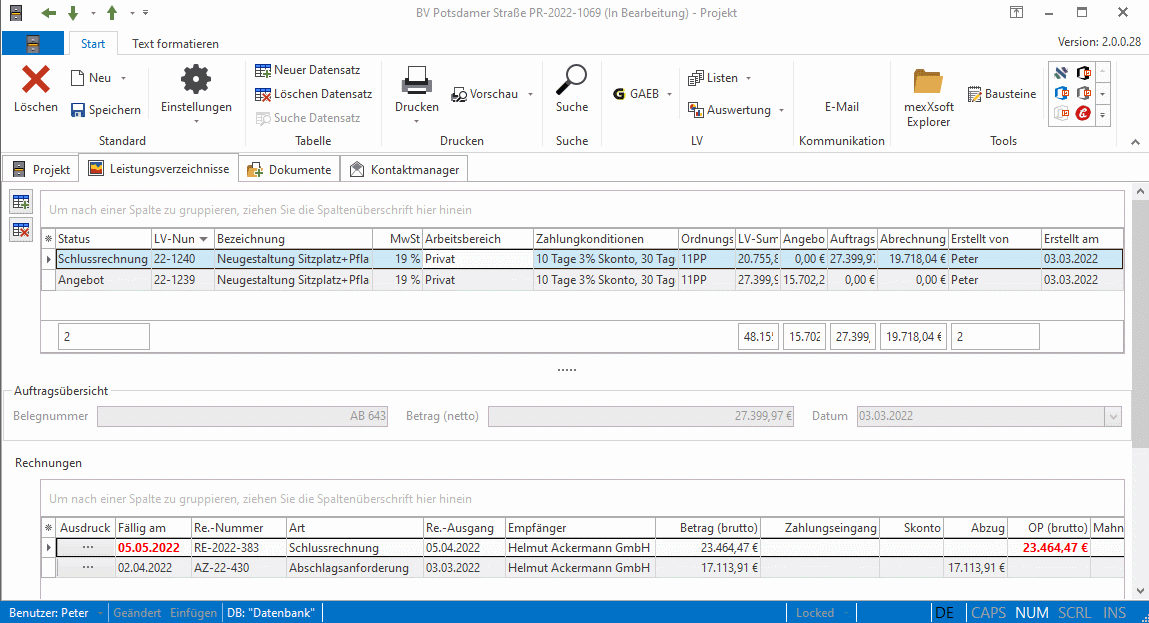Viewport: 1149px width, 623px height.
Task: Click add-row table icon left of grid
Action: tap(21, 202)
